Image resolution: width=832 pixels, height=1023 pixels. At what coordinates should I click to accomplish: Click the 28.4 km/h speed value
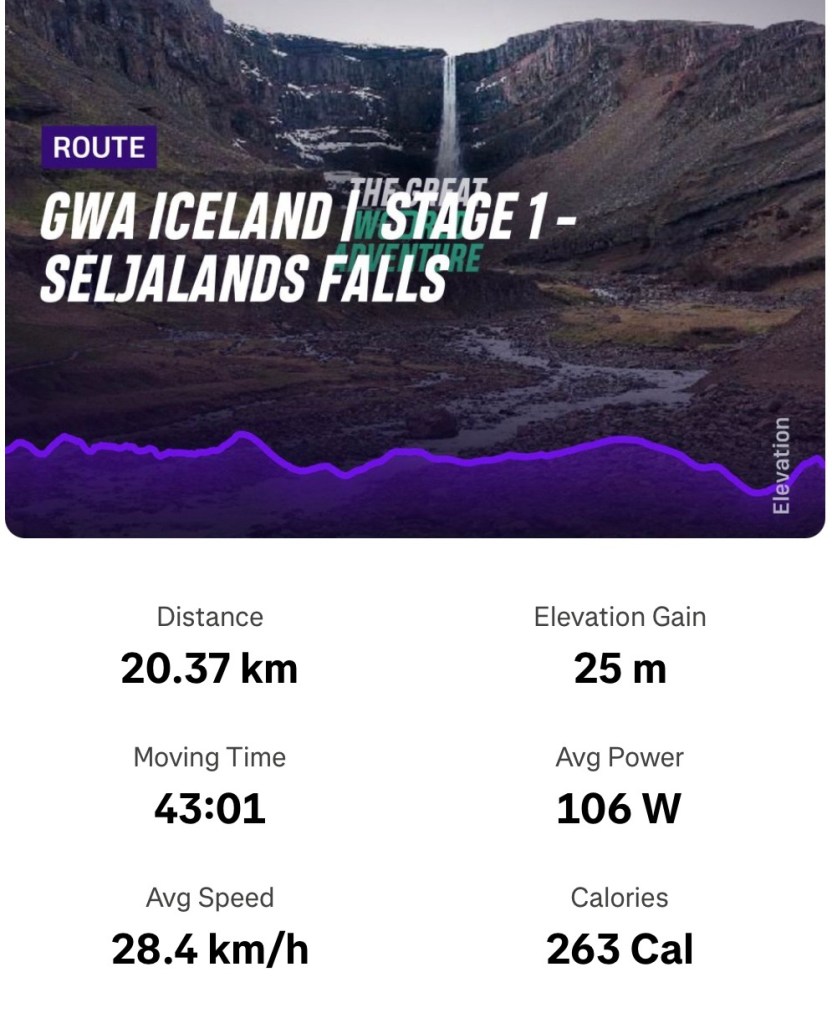pos(210,950)
